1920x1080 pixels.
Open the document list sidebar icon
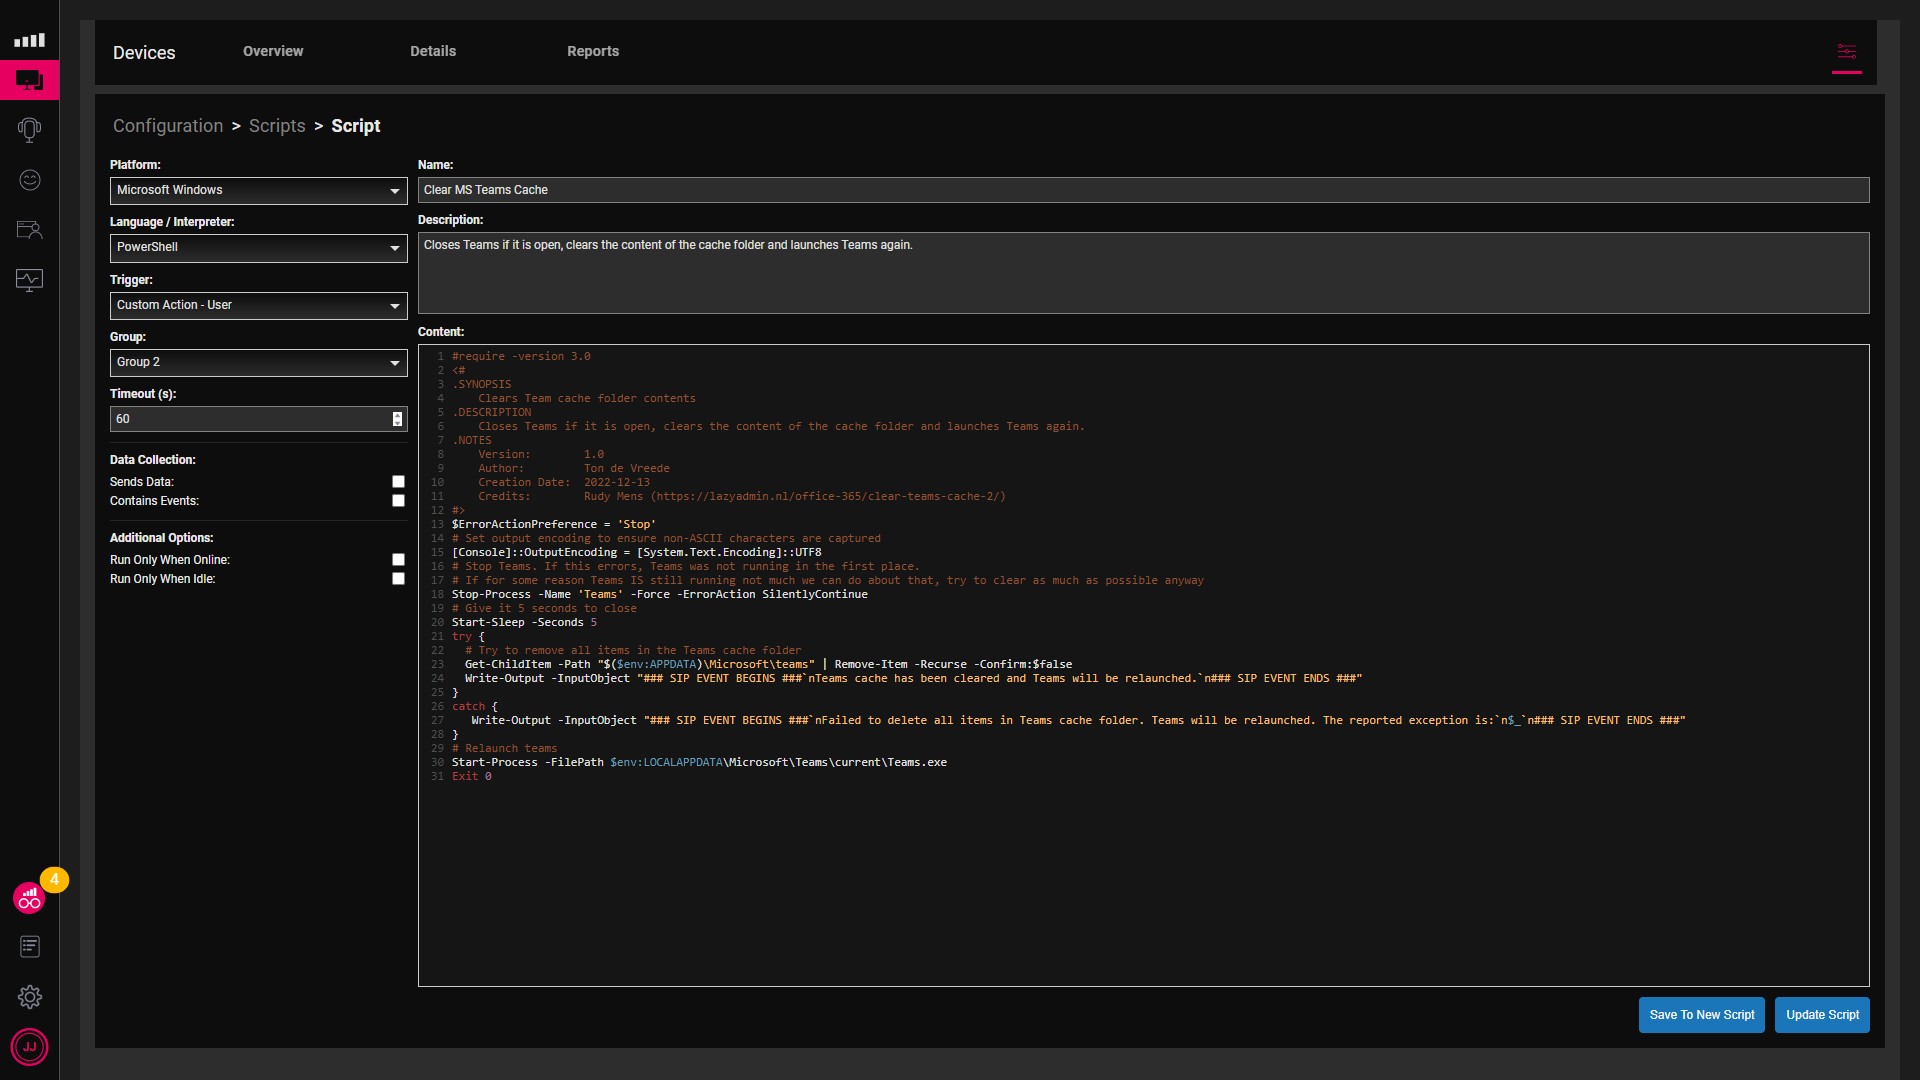tap(29, 946)
